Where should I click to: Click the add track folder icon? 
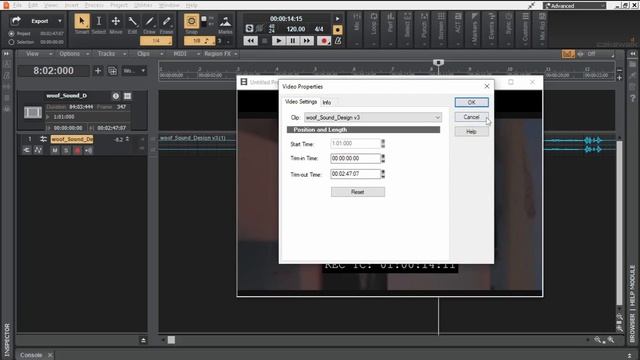pos(112,71)
